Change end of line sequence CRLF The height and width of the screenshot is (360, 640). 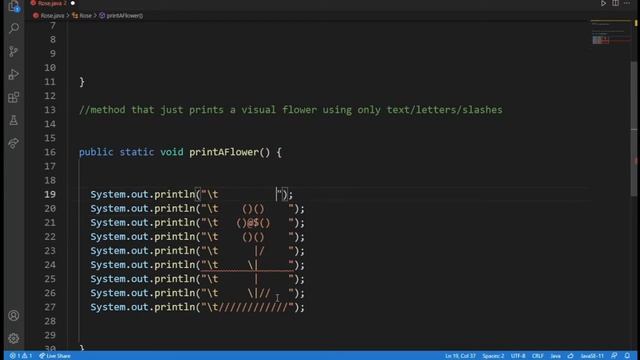click(x=538, y=356)
